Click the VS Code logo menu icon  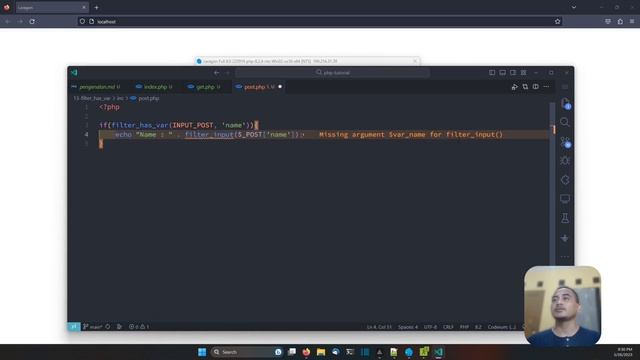[x=74, y=72]
